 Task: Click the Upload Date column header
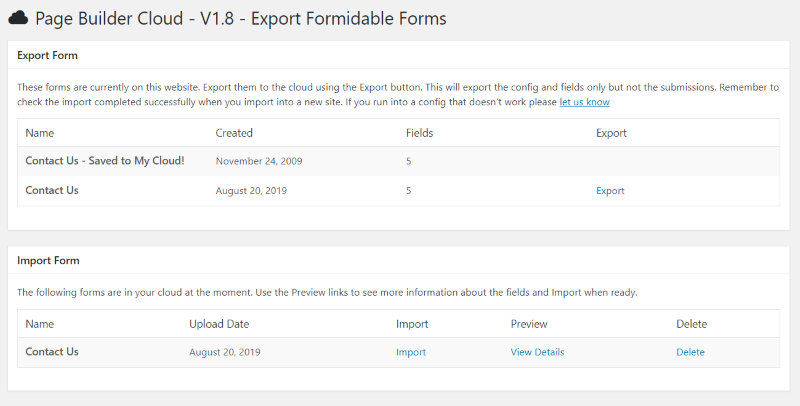(x=219, y=324)
